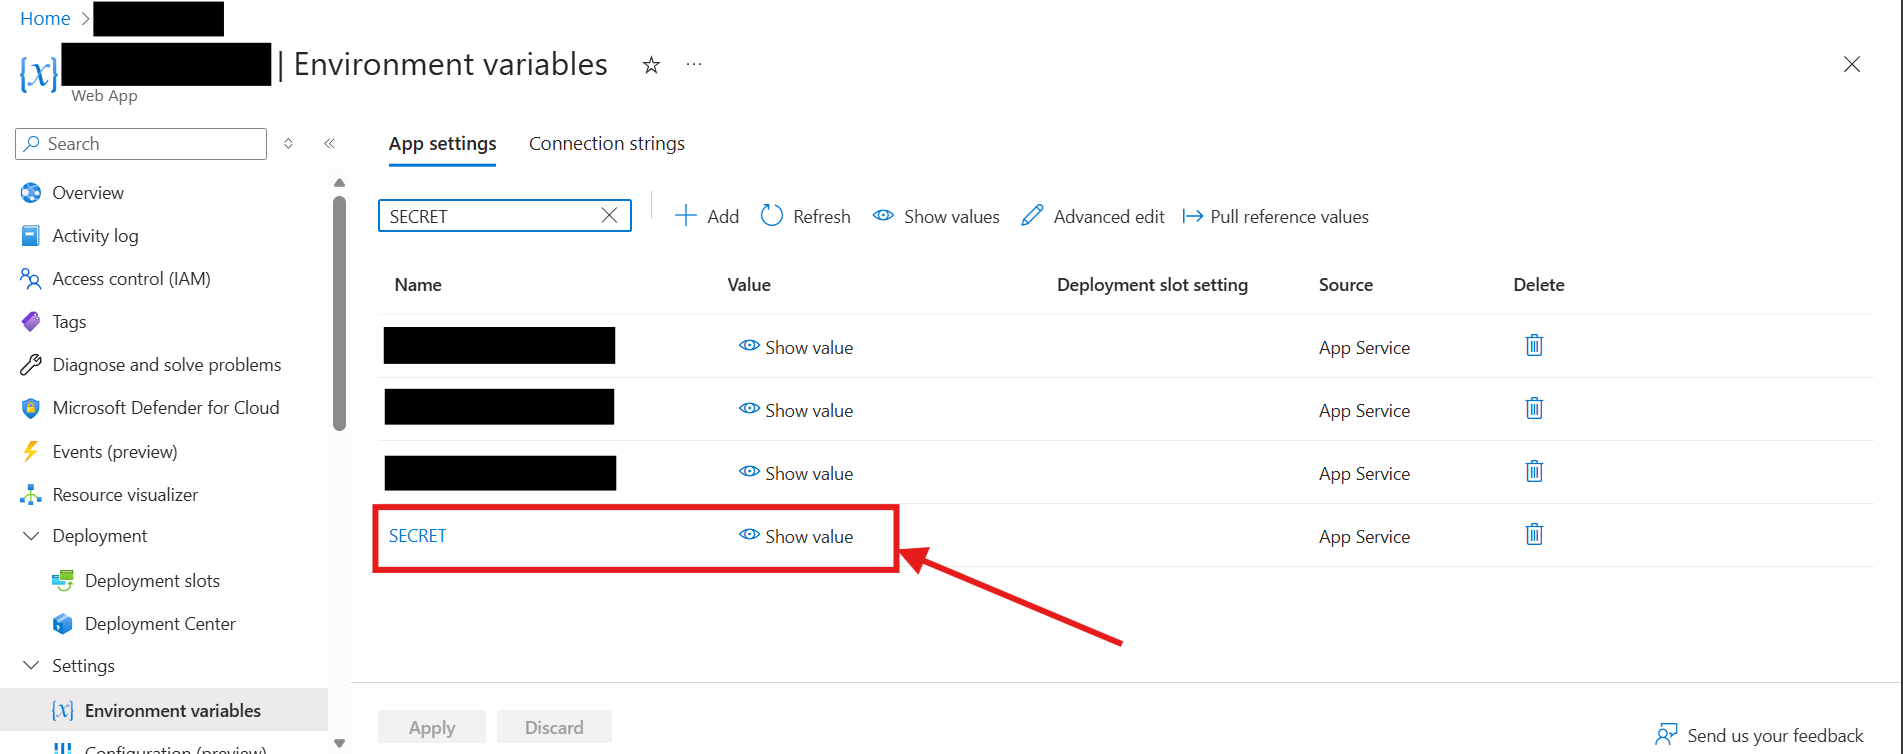Delete the SECRET app setting via trash icon
The height and width of the screenshot is (754, 1903).
(1534, 535)
